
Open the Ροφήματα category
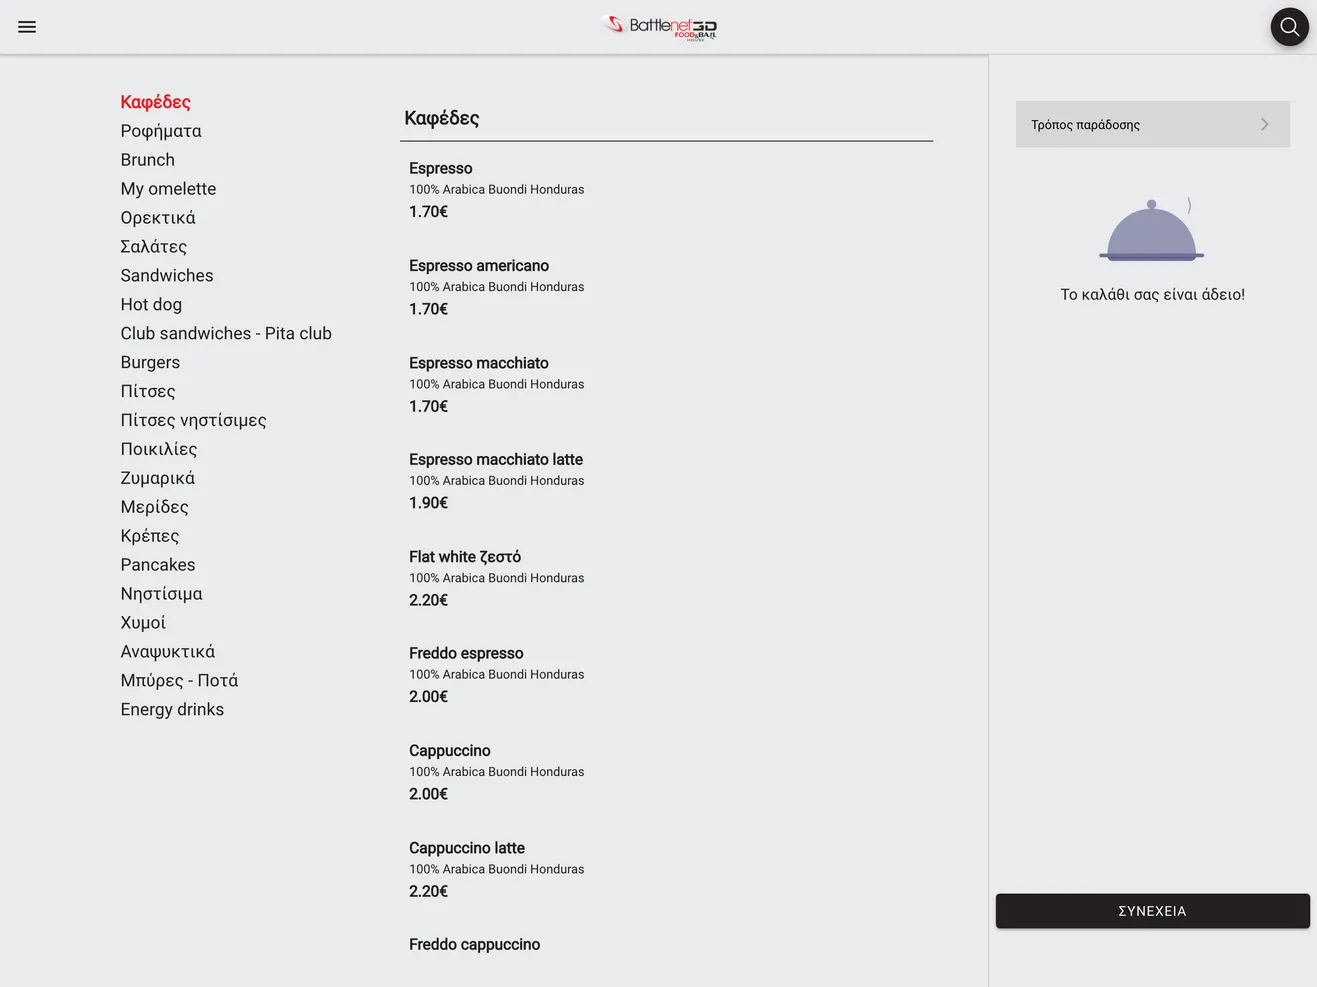click(x=161, y=131)
